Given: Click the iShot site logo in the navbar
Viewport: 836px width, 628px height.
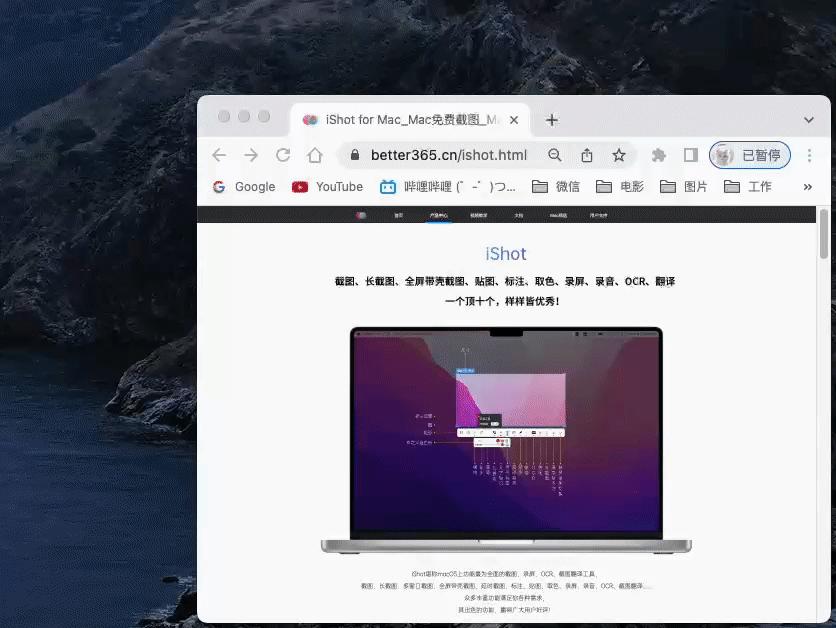Looking at the screenshot, I should [x=363, y=214].
